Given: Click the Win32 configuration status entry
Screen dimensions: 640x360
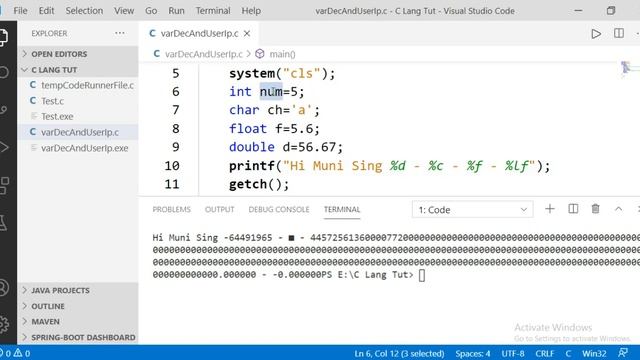Looking at the screenshot, I should point(594,353).
